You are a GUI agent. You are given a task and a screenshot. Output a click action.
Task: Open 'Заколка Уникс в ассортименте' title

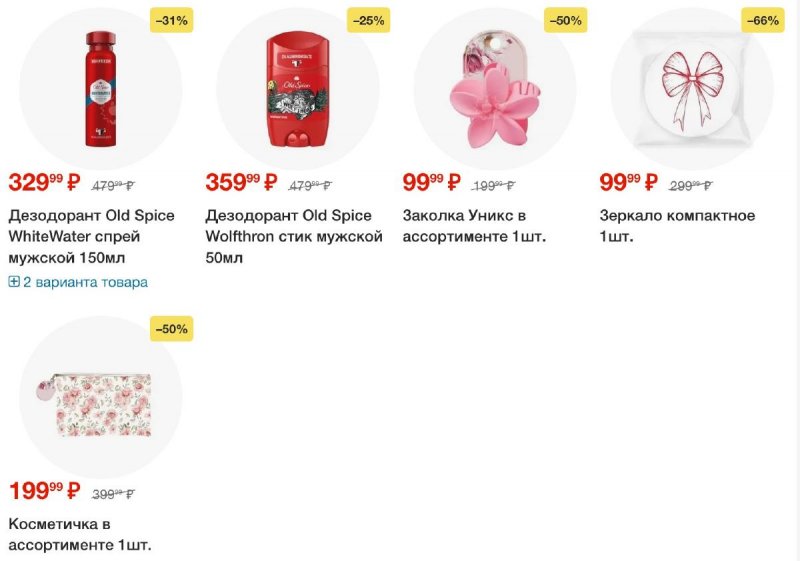[474, 226]
